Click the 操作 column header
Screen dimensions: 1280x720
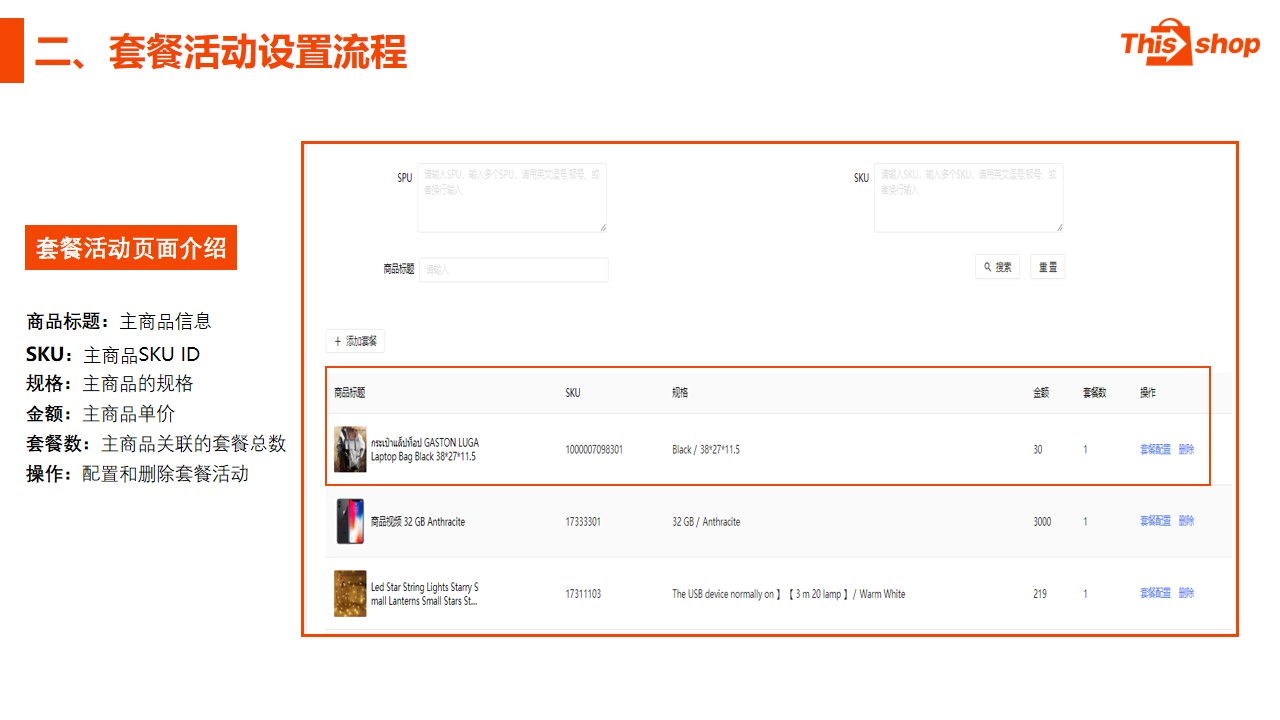click(1148, 393)
